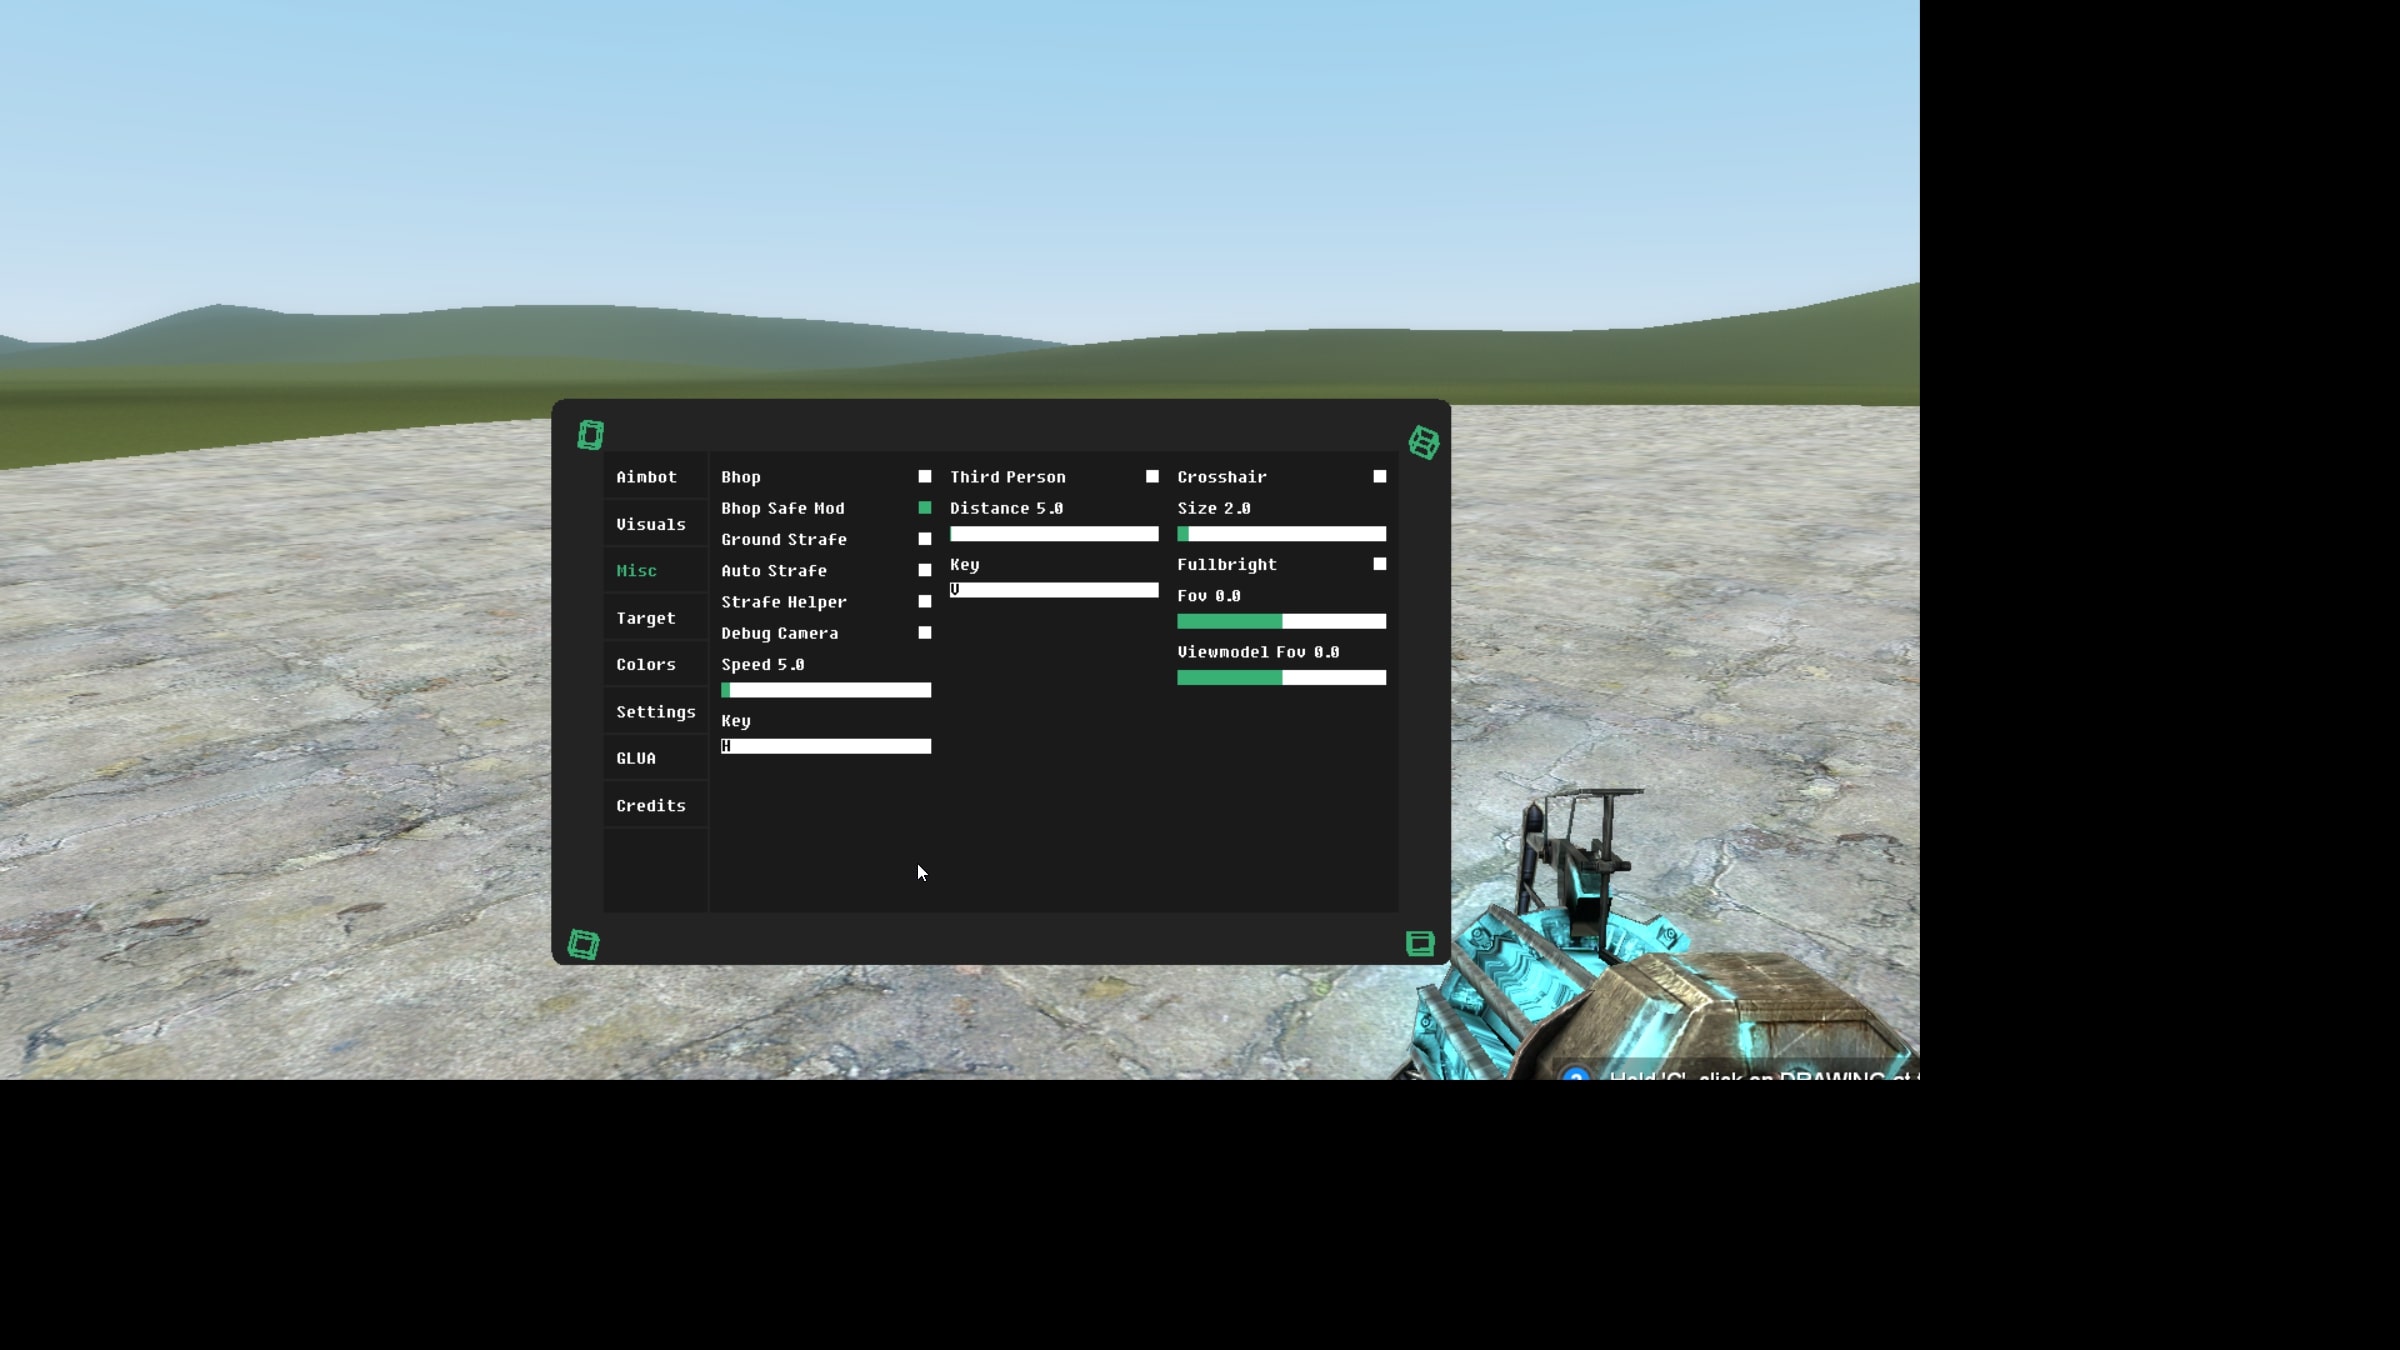Open the Visuals tab
2400x1350 pixels.
pyautogui.click(x=651, y=523)
